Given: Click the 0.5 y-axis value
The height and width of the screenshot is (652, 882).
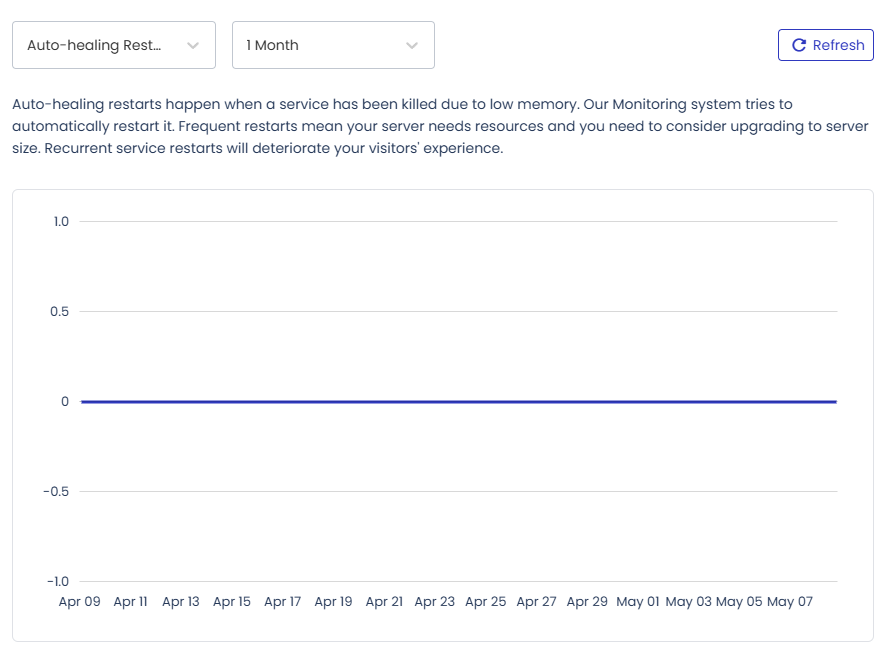Looking at the screenshot, I should 59,312.
